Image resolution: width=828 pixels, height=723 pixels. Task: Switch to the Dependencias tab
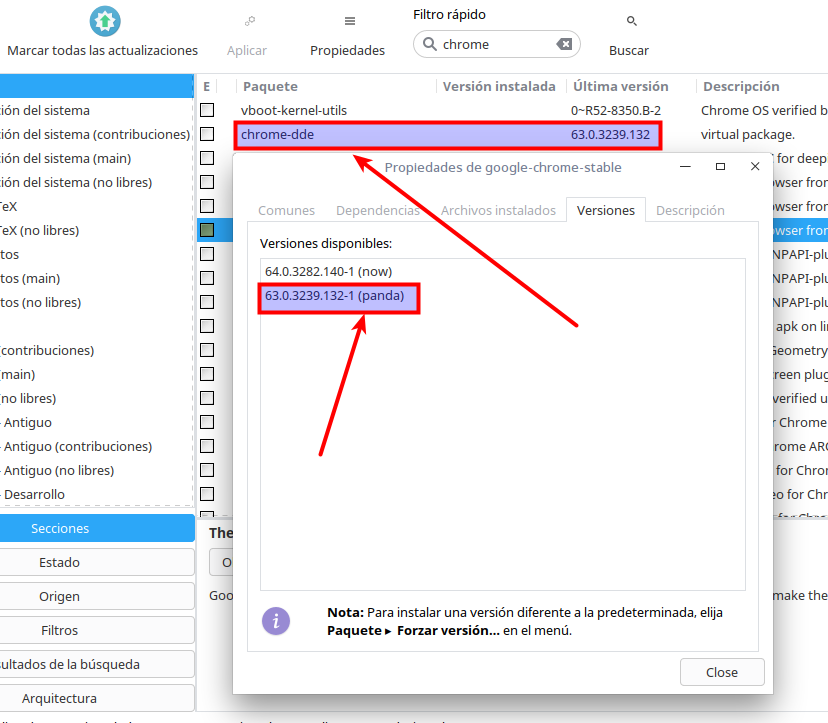pyautogui.click(x=378, y=210)
